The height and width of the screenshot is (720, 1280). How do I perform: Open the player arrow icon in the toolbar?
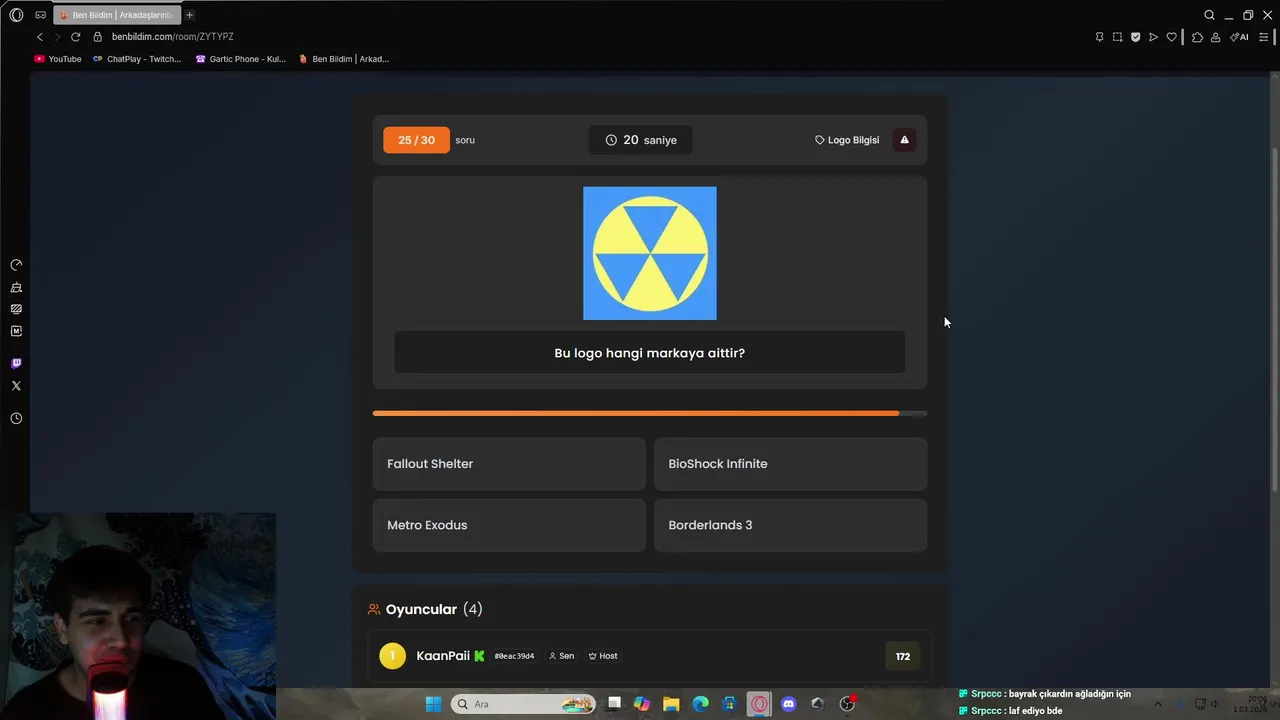coord(1153,37)
